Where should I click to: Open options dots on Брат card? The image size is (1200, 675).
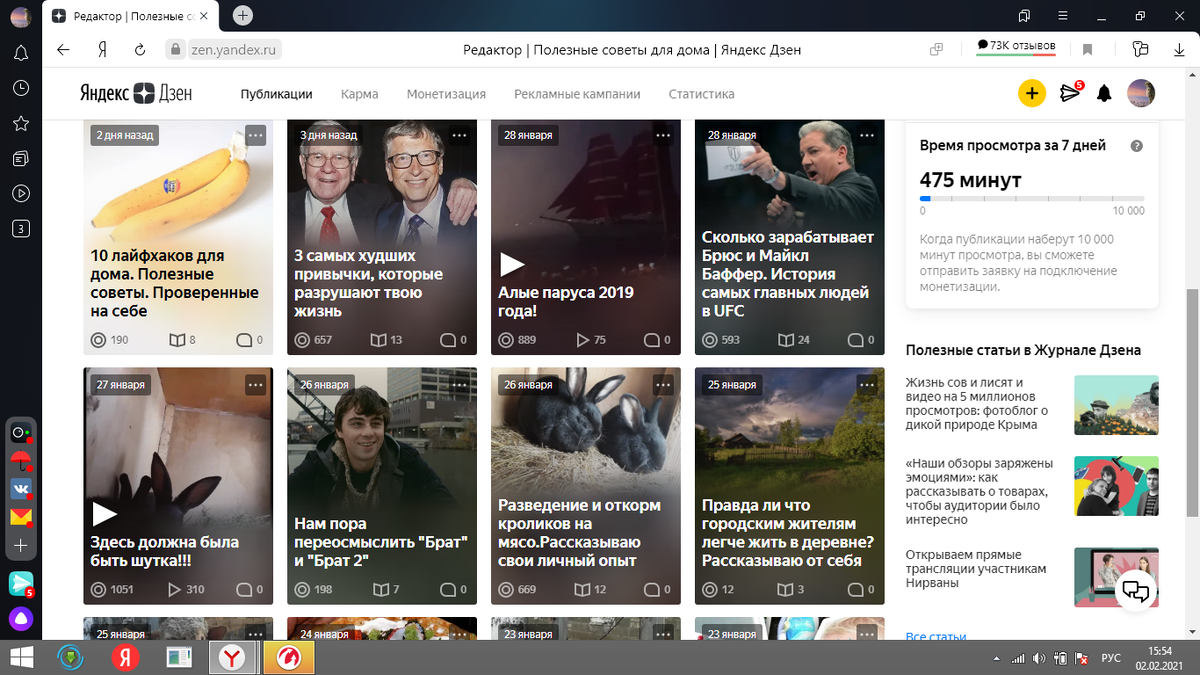pyautogui.click(x=459, y=384)
